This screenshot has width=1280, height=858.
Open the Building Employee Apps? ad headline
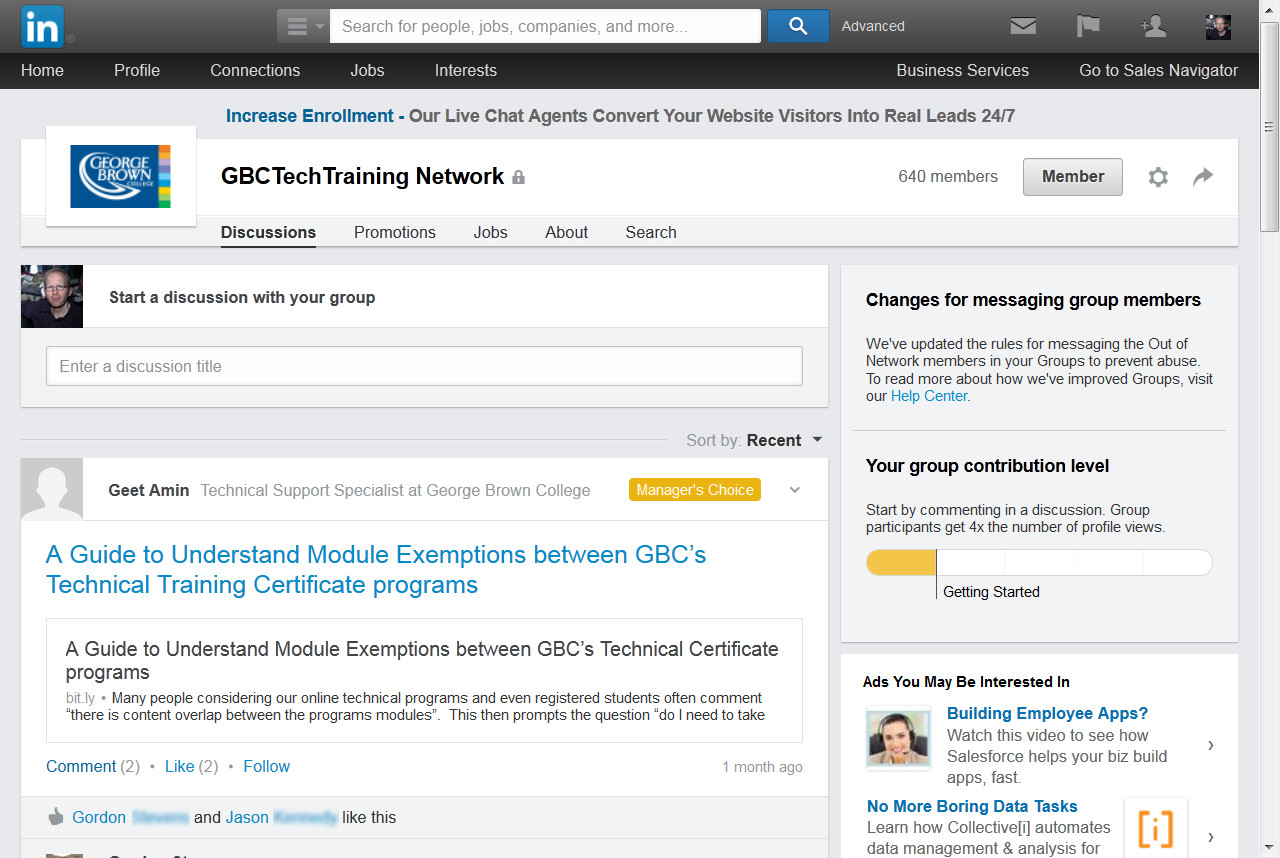pos(1047,713)
